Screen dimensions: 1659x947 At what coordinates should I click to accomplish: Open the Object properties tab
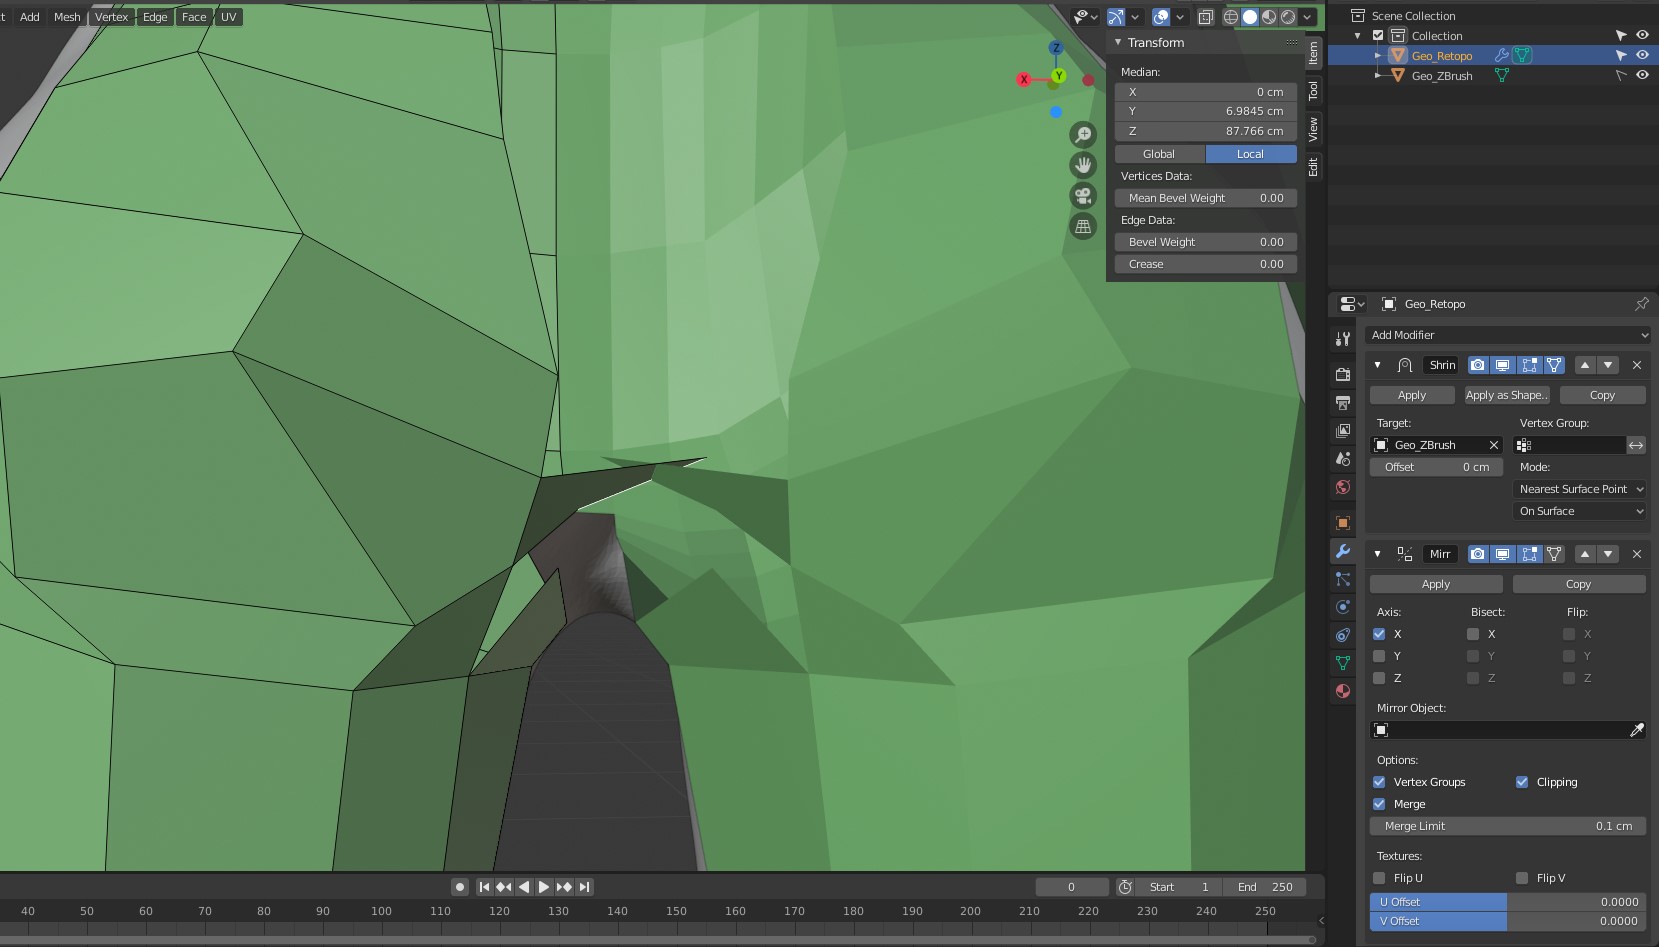(1343, 523)
